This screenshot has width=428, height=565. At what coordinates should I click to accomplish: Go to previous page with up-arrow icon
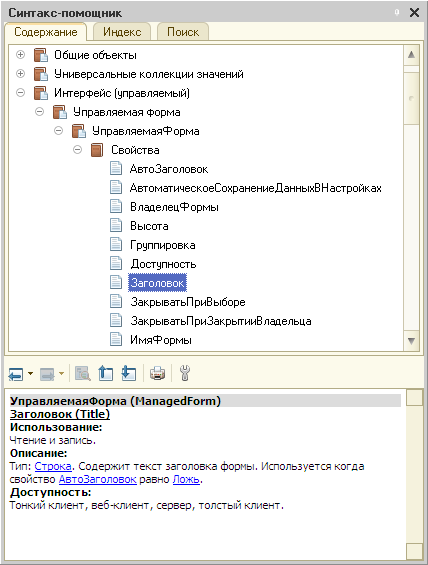click(x=106, y=373)
